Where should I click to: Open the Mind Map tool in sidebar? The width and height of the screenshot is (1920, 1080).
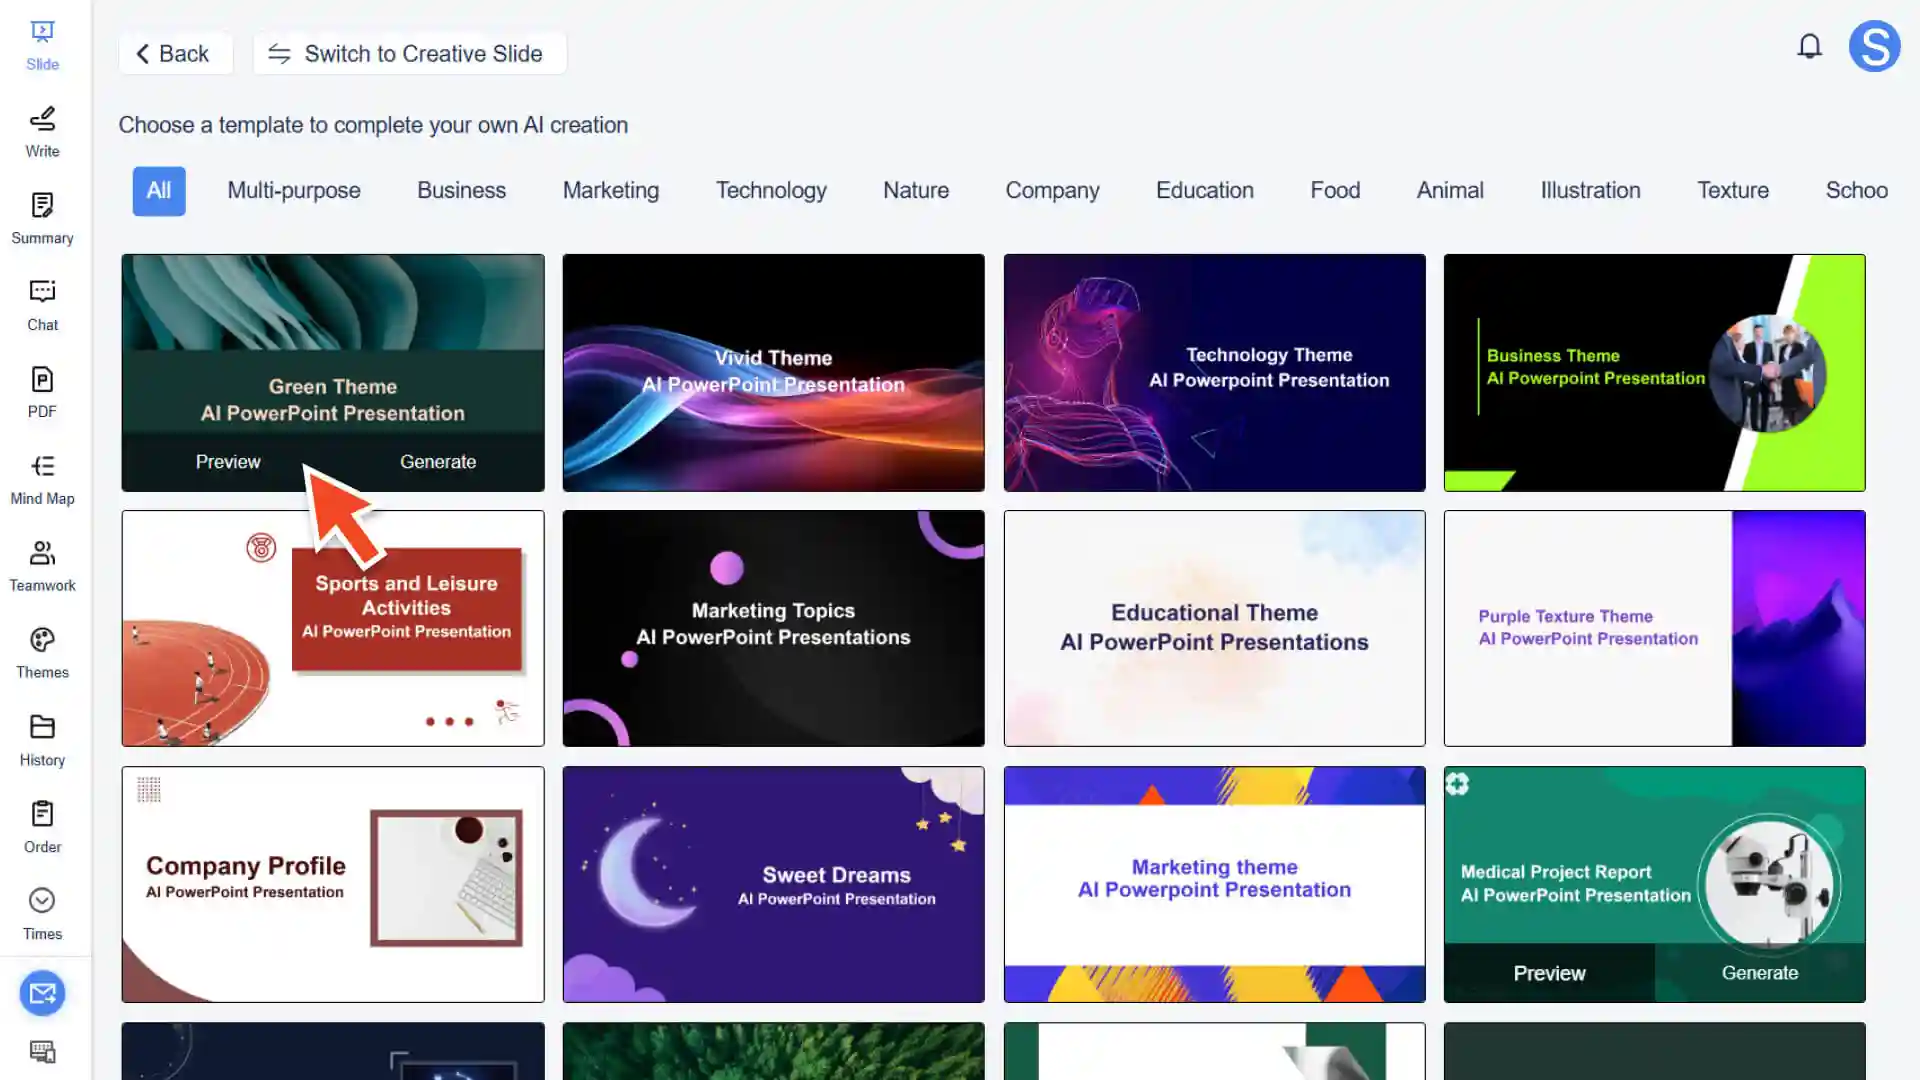(42, 481)
